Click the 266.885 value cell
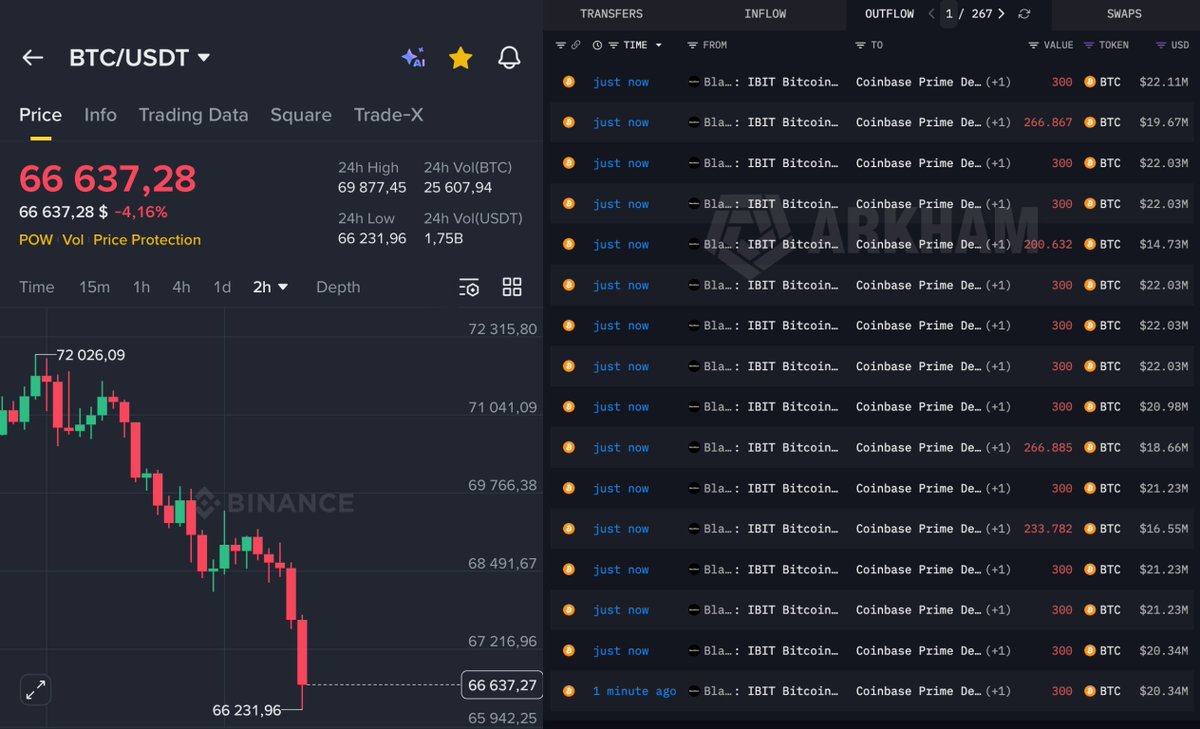Viewport: 1200px width, 729px height. click(x=1048, y=447)
